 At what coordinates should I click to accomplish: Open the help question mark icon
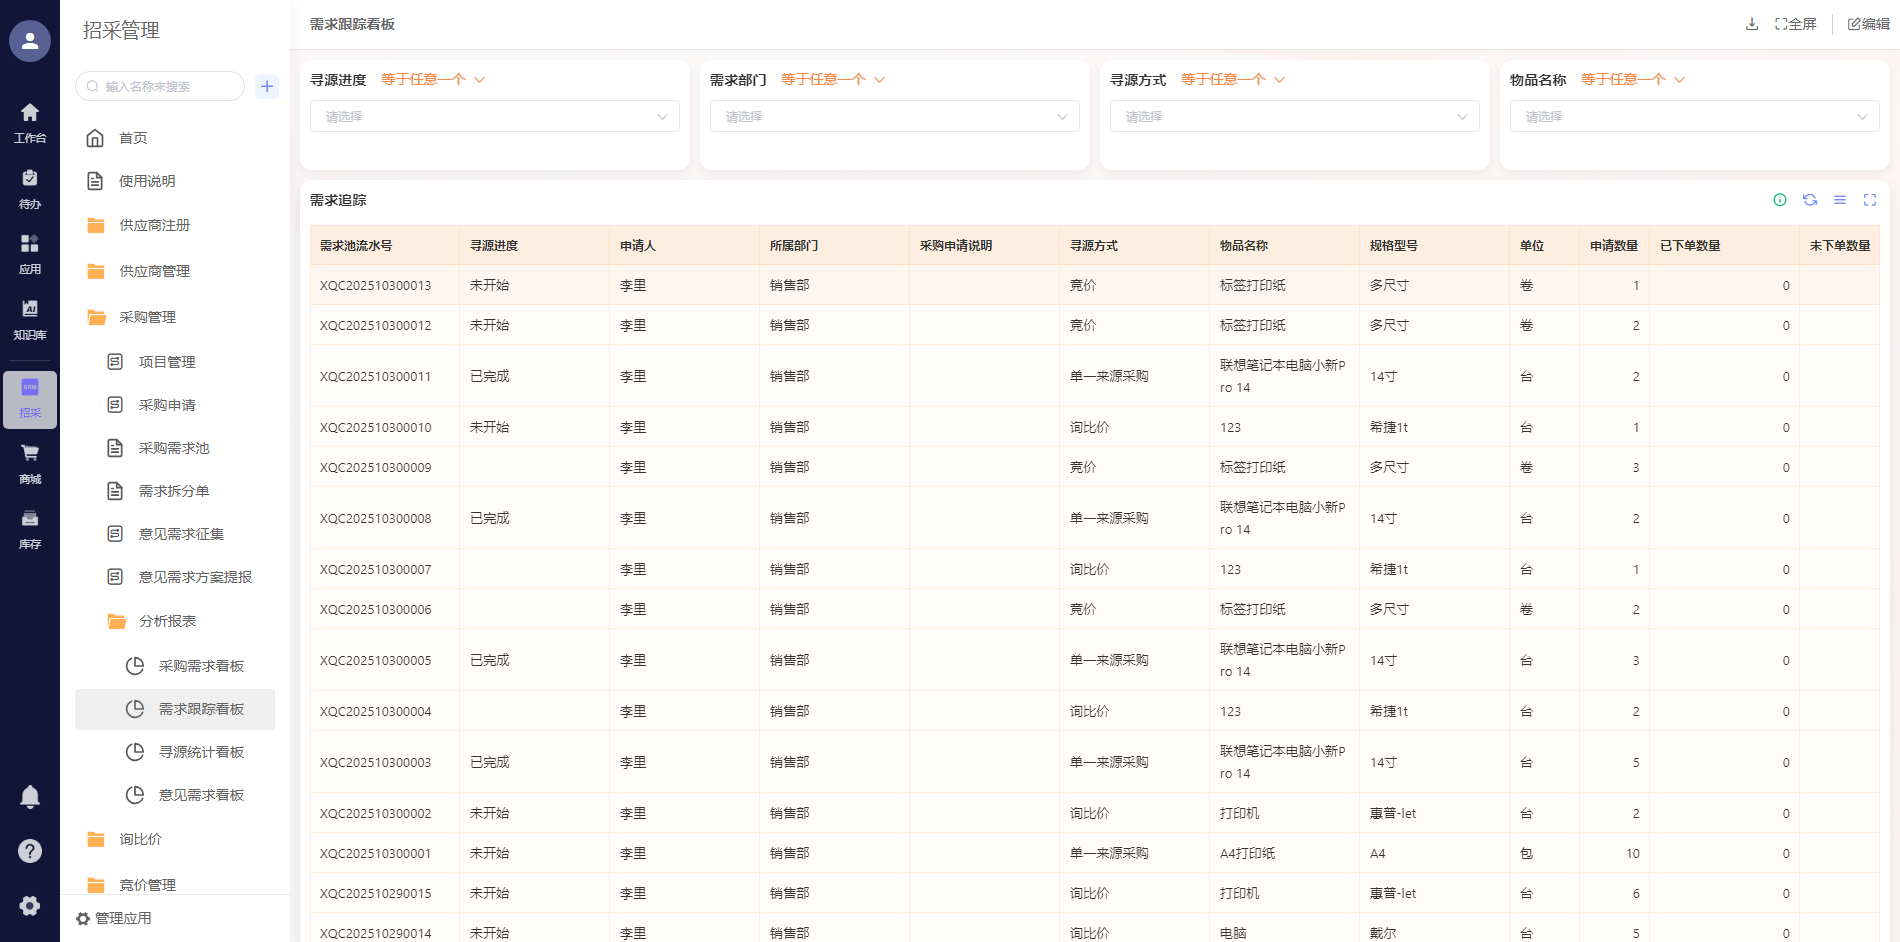click(x=30, y=851)
